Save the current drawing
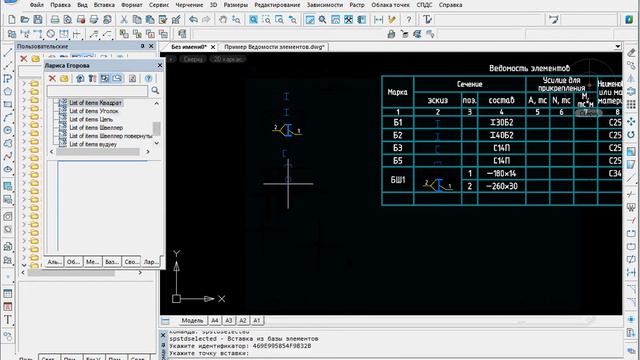The width and height of the screenshot is (640, 360). tap(38, 20)
